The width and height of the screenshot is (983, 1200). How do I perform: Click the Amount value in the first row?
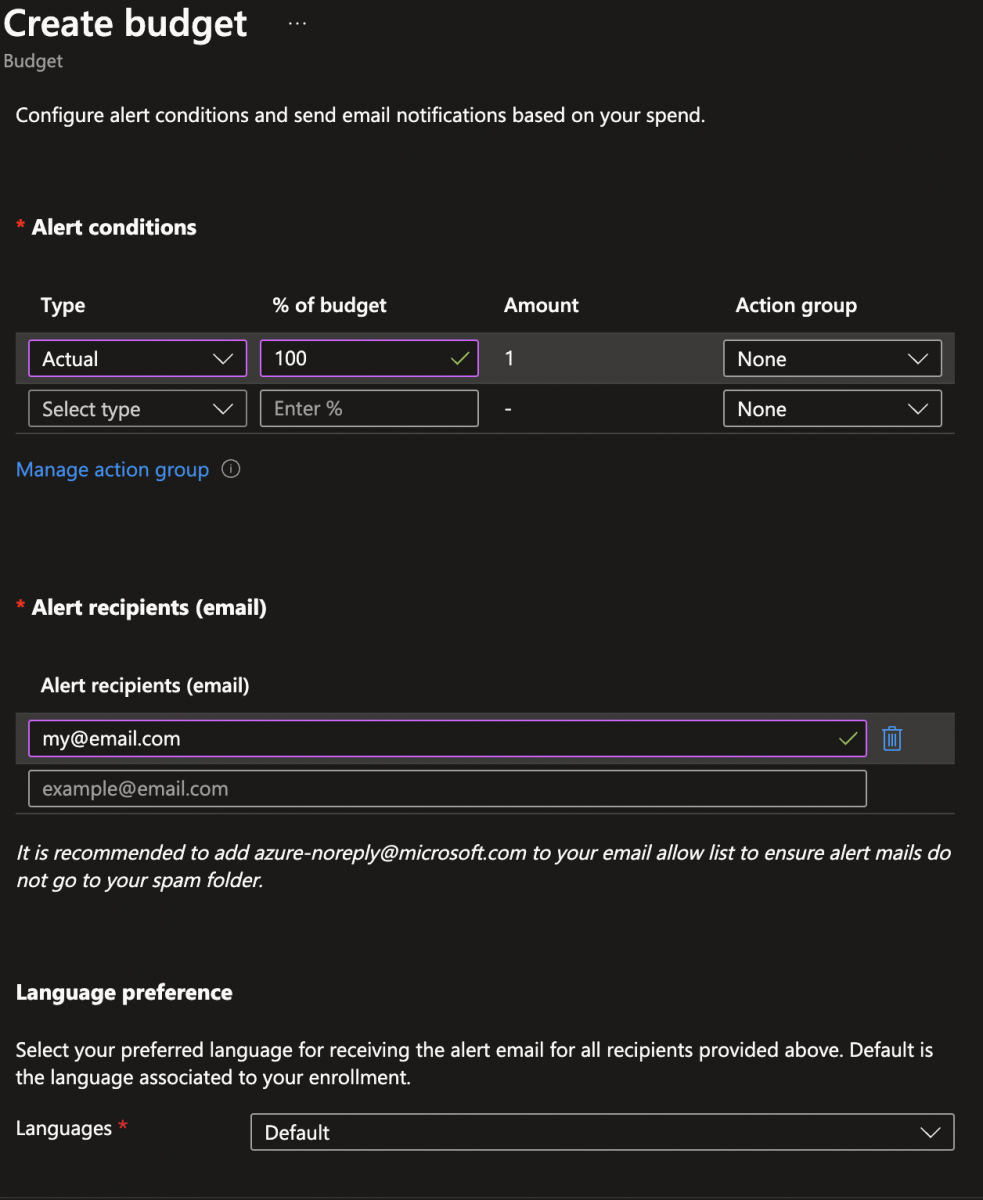(x=509, y=358)
